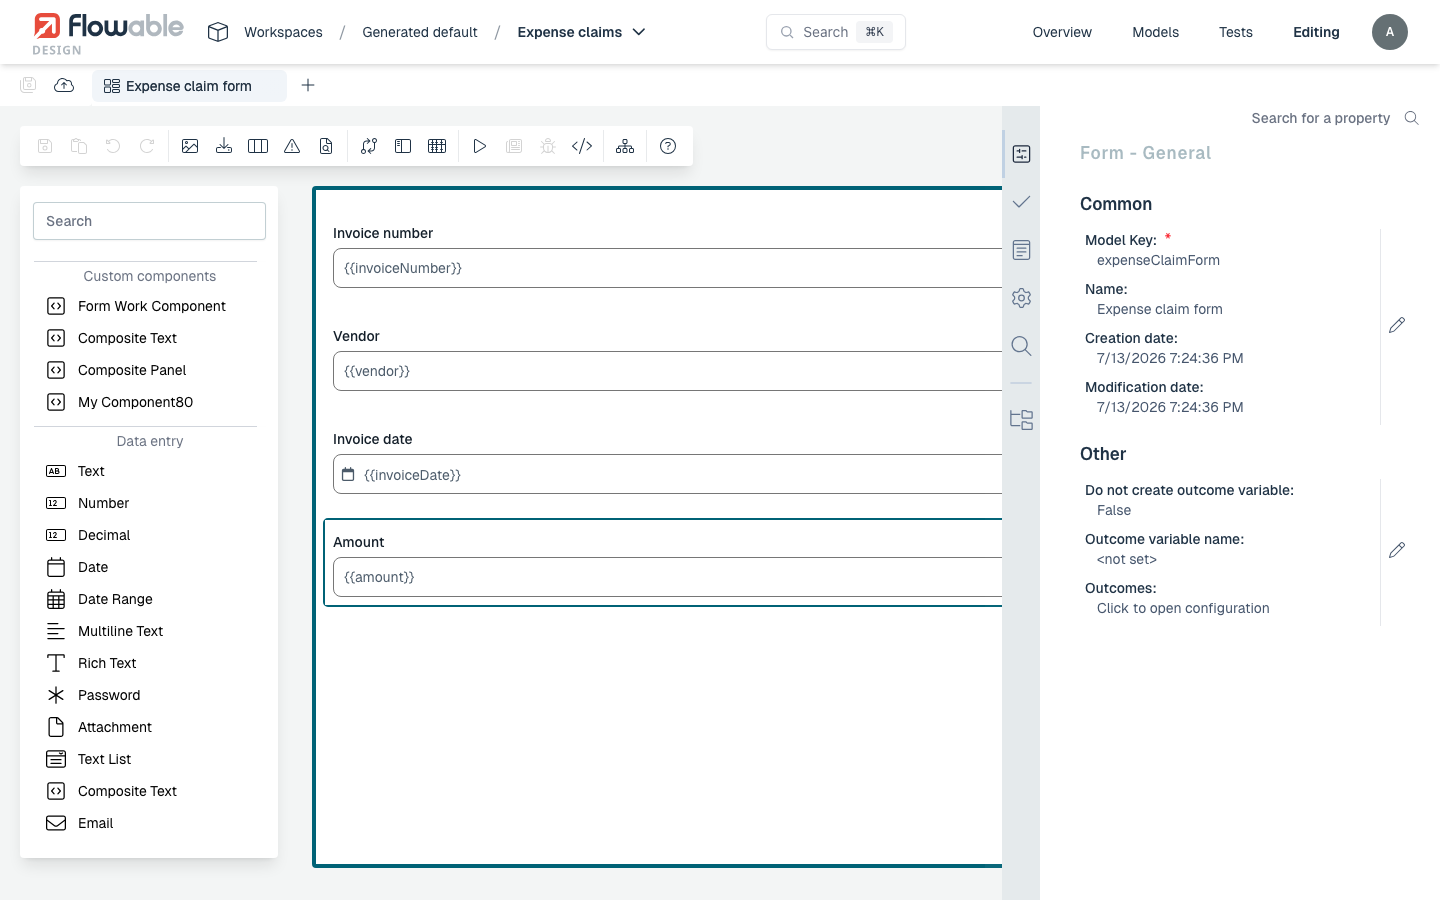Click the redo arrow in the toolbar
The image size is (1440, 900).
click(x=147, y=146)
